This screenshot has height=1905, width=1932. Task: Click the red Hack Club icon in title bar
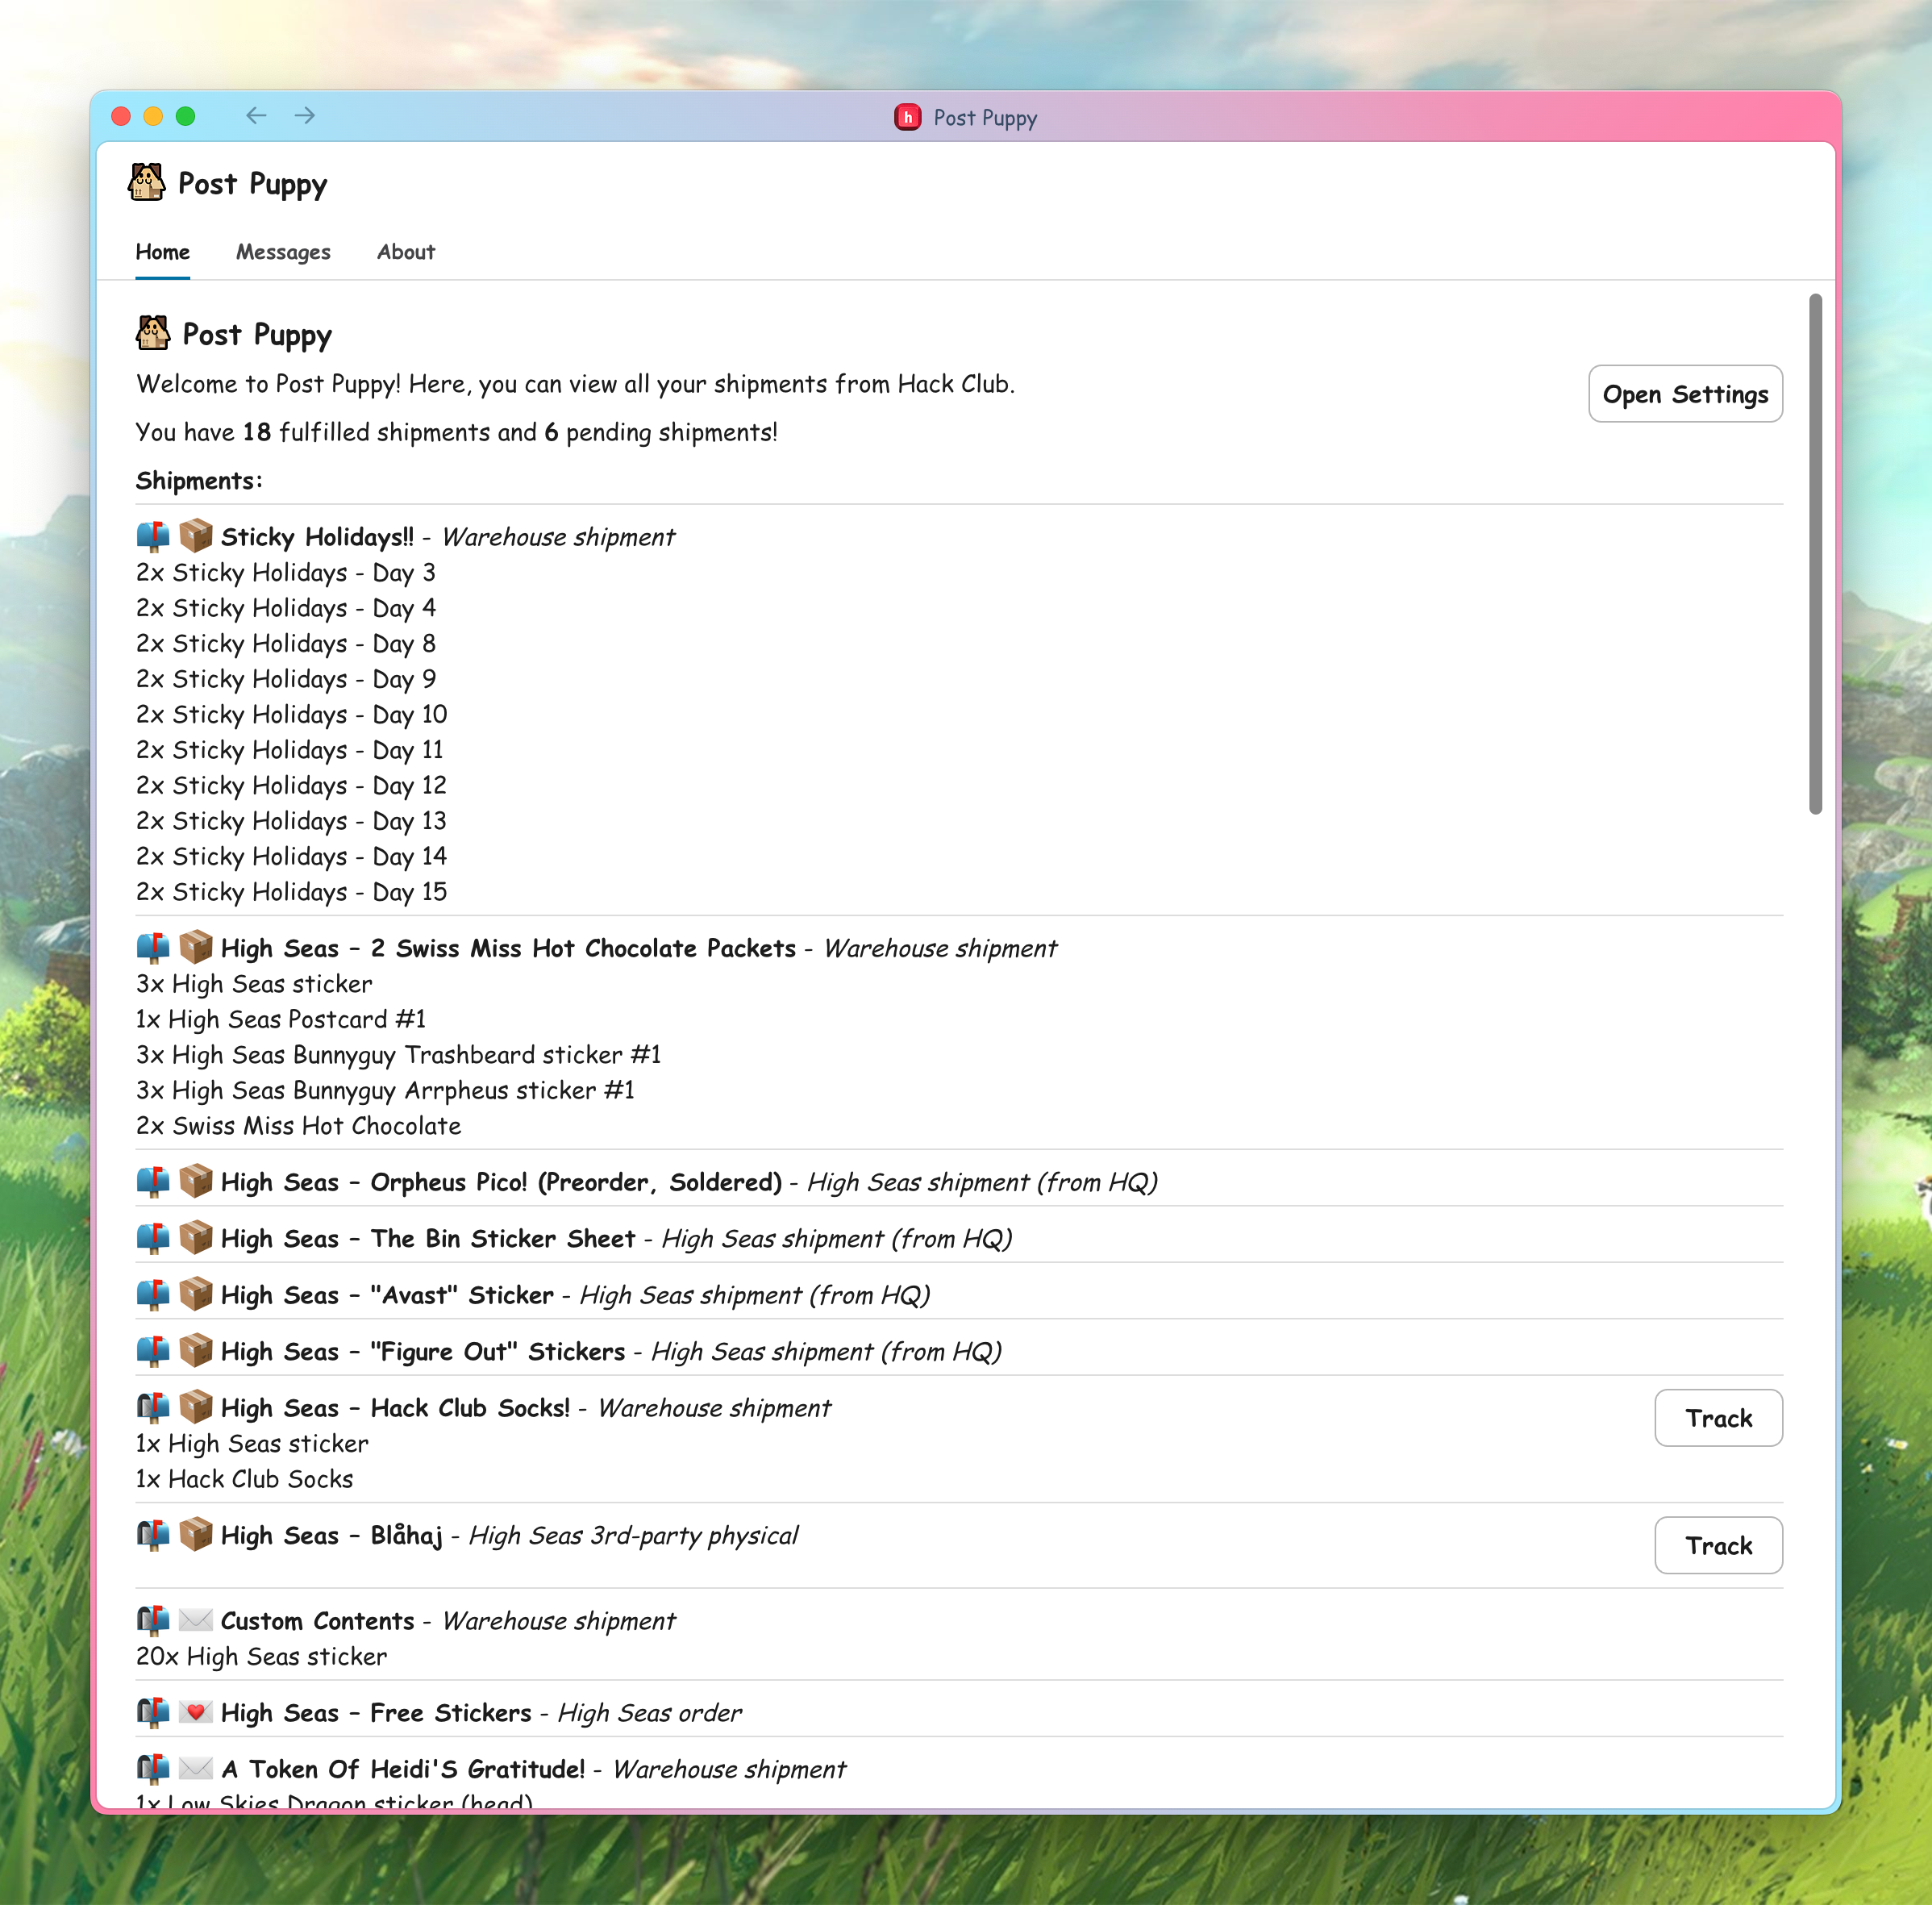(x=908, y=118)
